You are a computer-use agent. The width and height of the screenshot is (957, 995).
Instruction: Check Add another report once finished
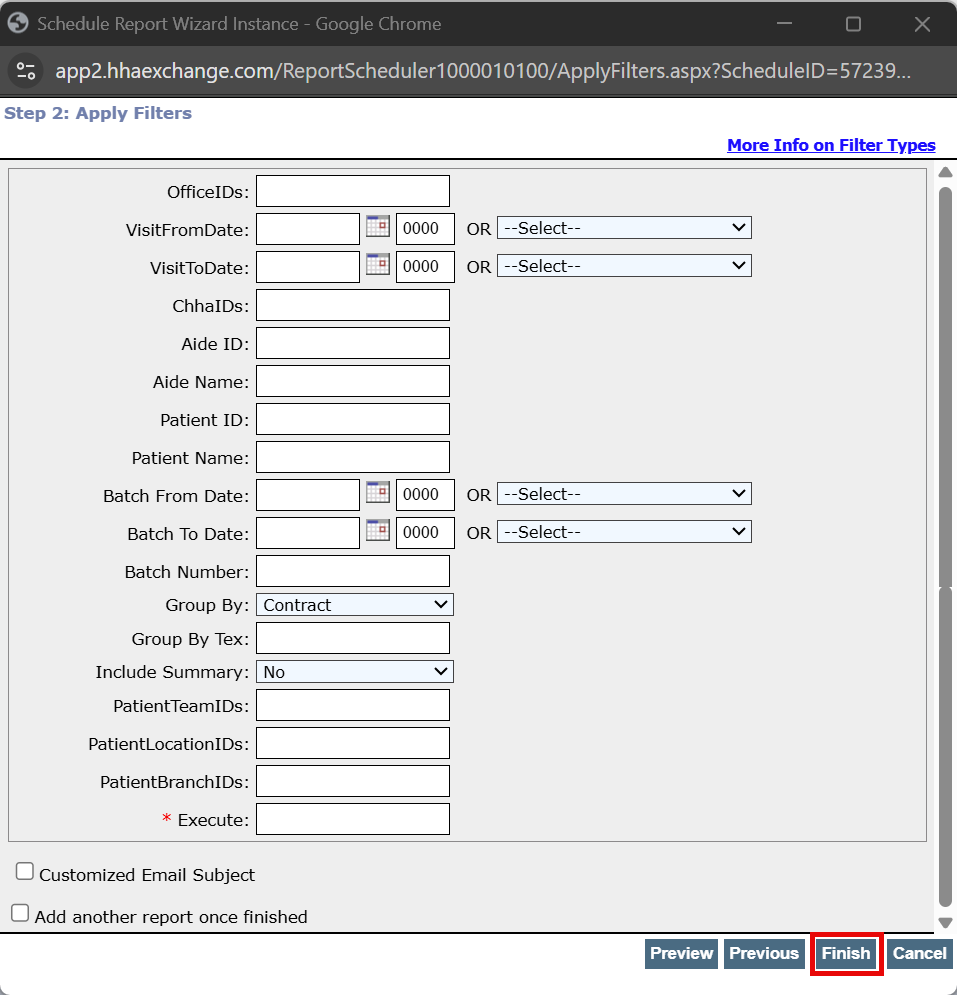pos(20,914)
